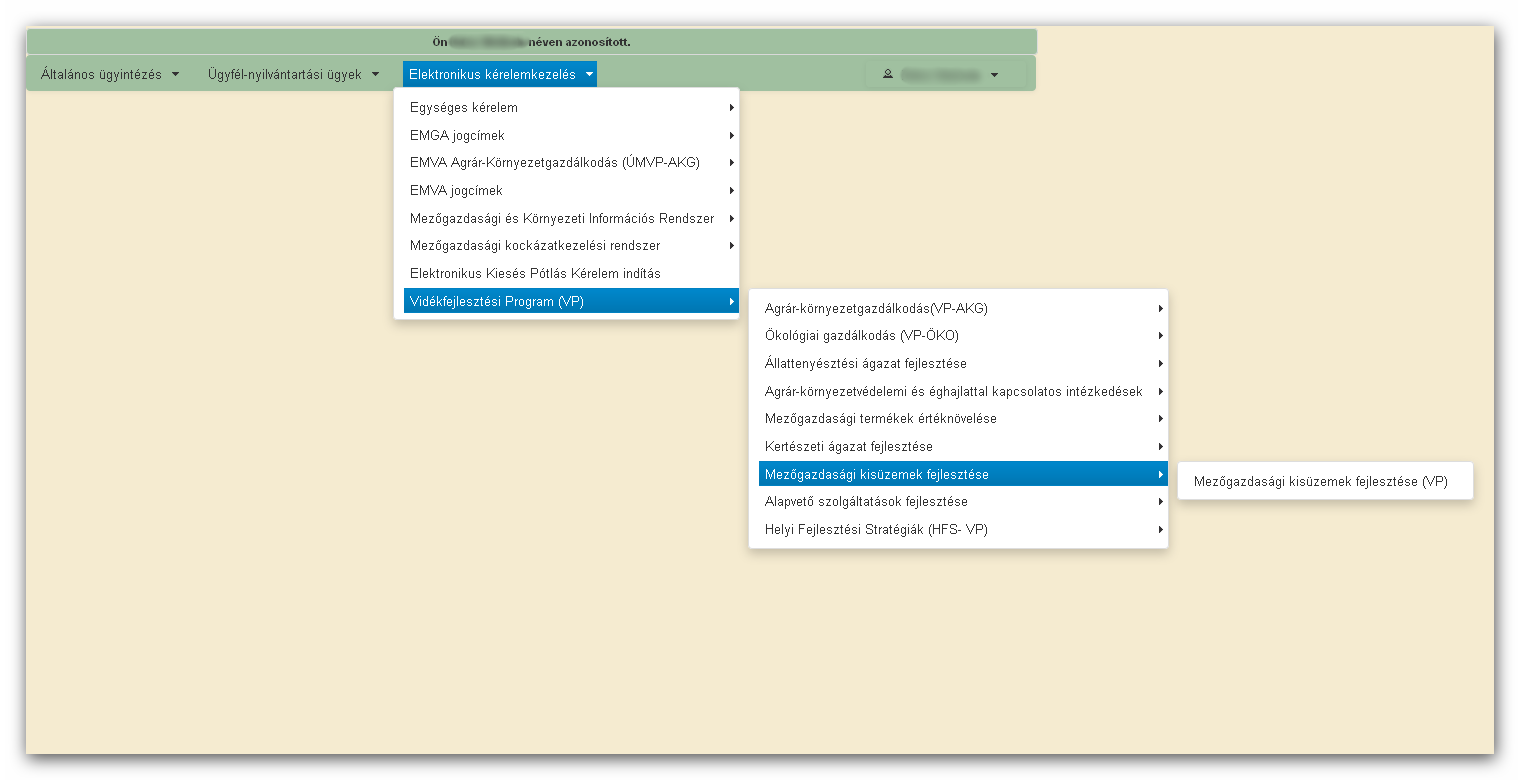
Task: Open the user account dropdown
Action: pos(945,74)
